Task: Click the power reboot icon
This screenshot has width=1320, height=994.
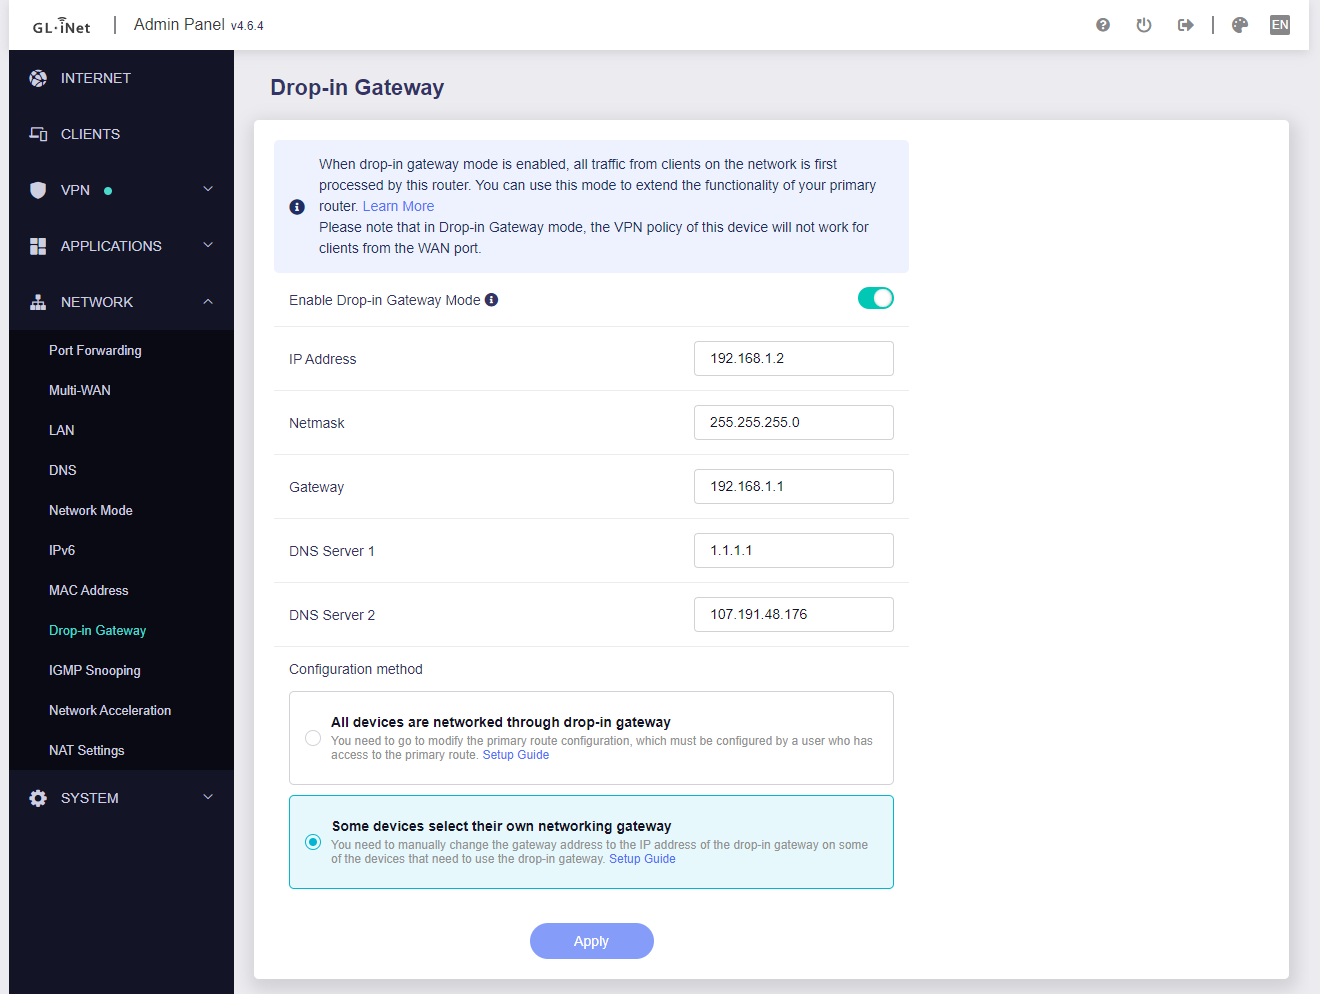Action: [x=1144, y=25]
